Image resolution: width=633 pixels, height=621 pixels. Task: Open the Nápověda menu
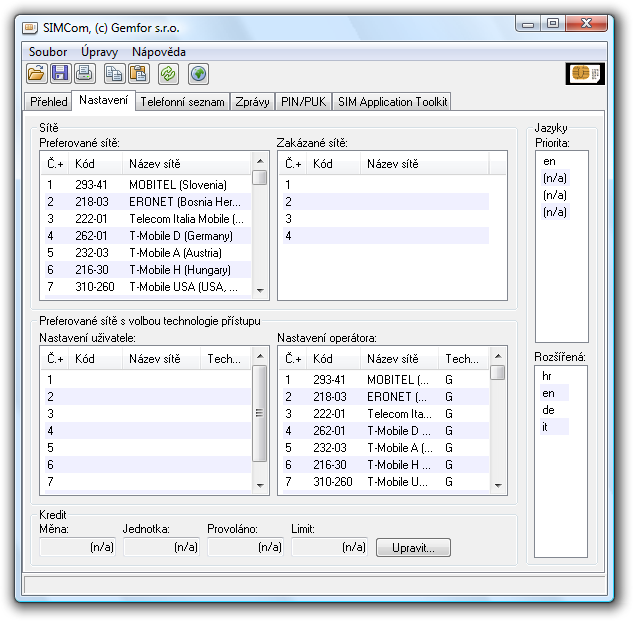pyautogui.click(x=158, y=51)
